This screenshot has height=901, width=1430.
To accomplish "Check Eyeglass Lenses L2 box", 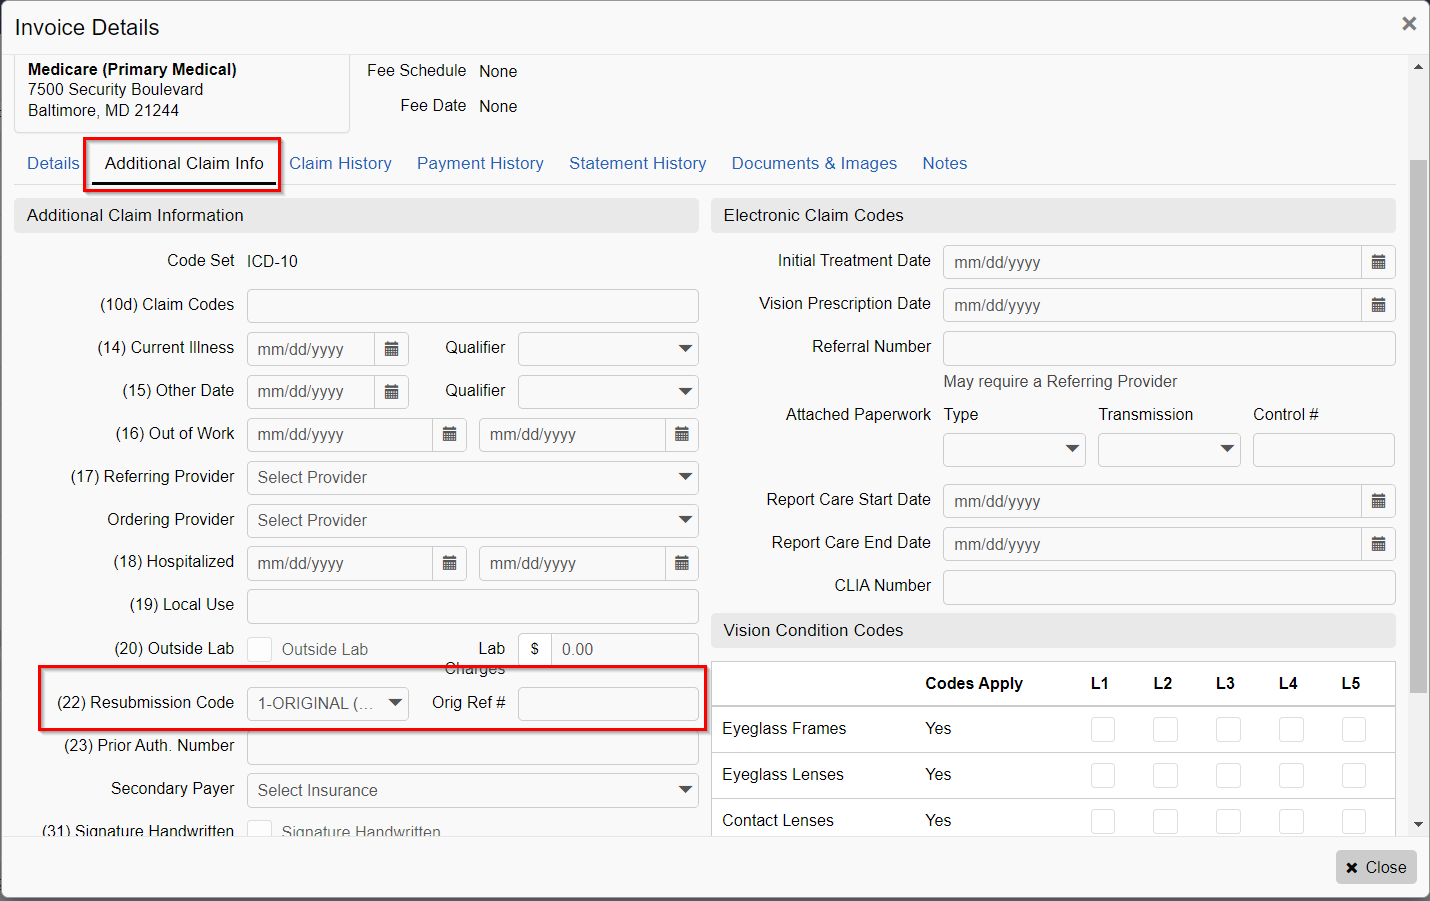I will [x=1165, y=775].
